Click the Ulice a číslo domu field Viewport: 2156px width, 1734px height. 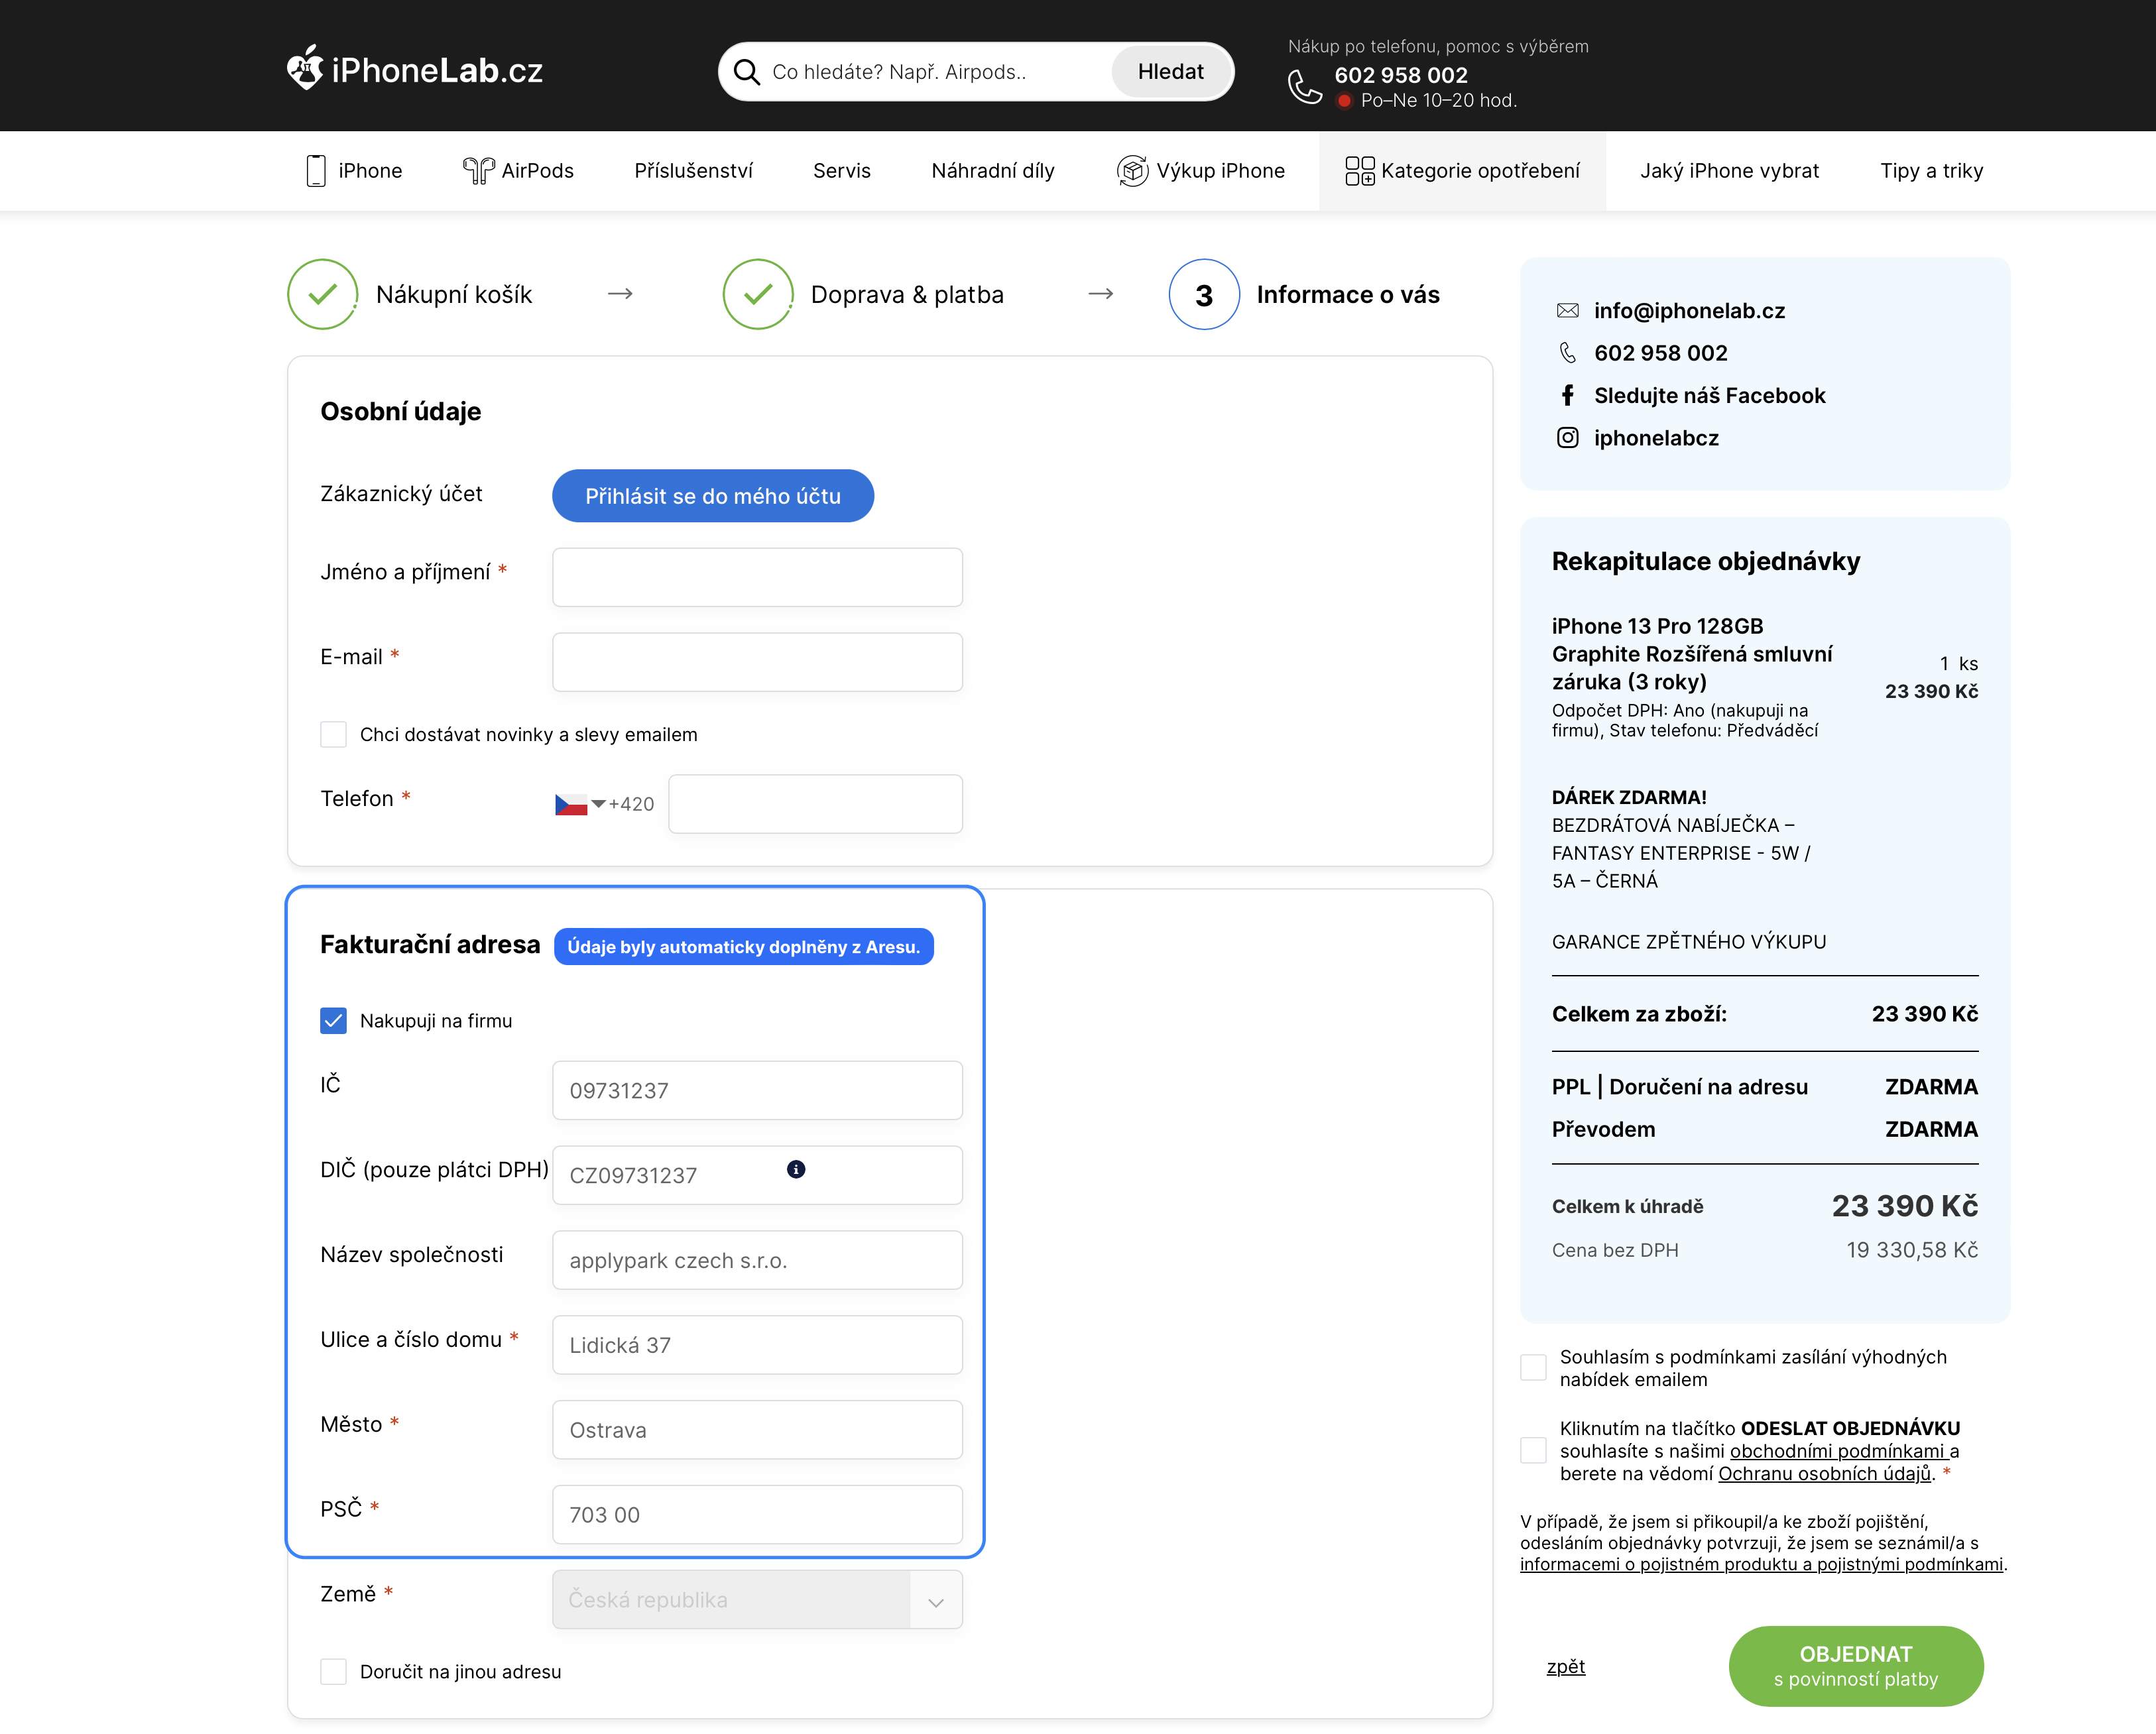(x=757, y=1345)
